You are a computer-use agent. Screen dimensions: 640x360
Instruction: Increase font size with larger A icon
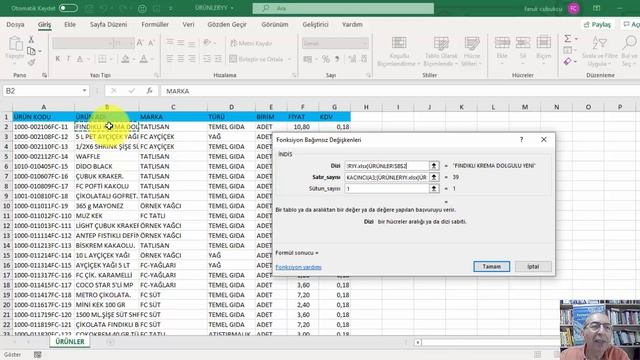[140, 43]
